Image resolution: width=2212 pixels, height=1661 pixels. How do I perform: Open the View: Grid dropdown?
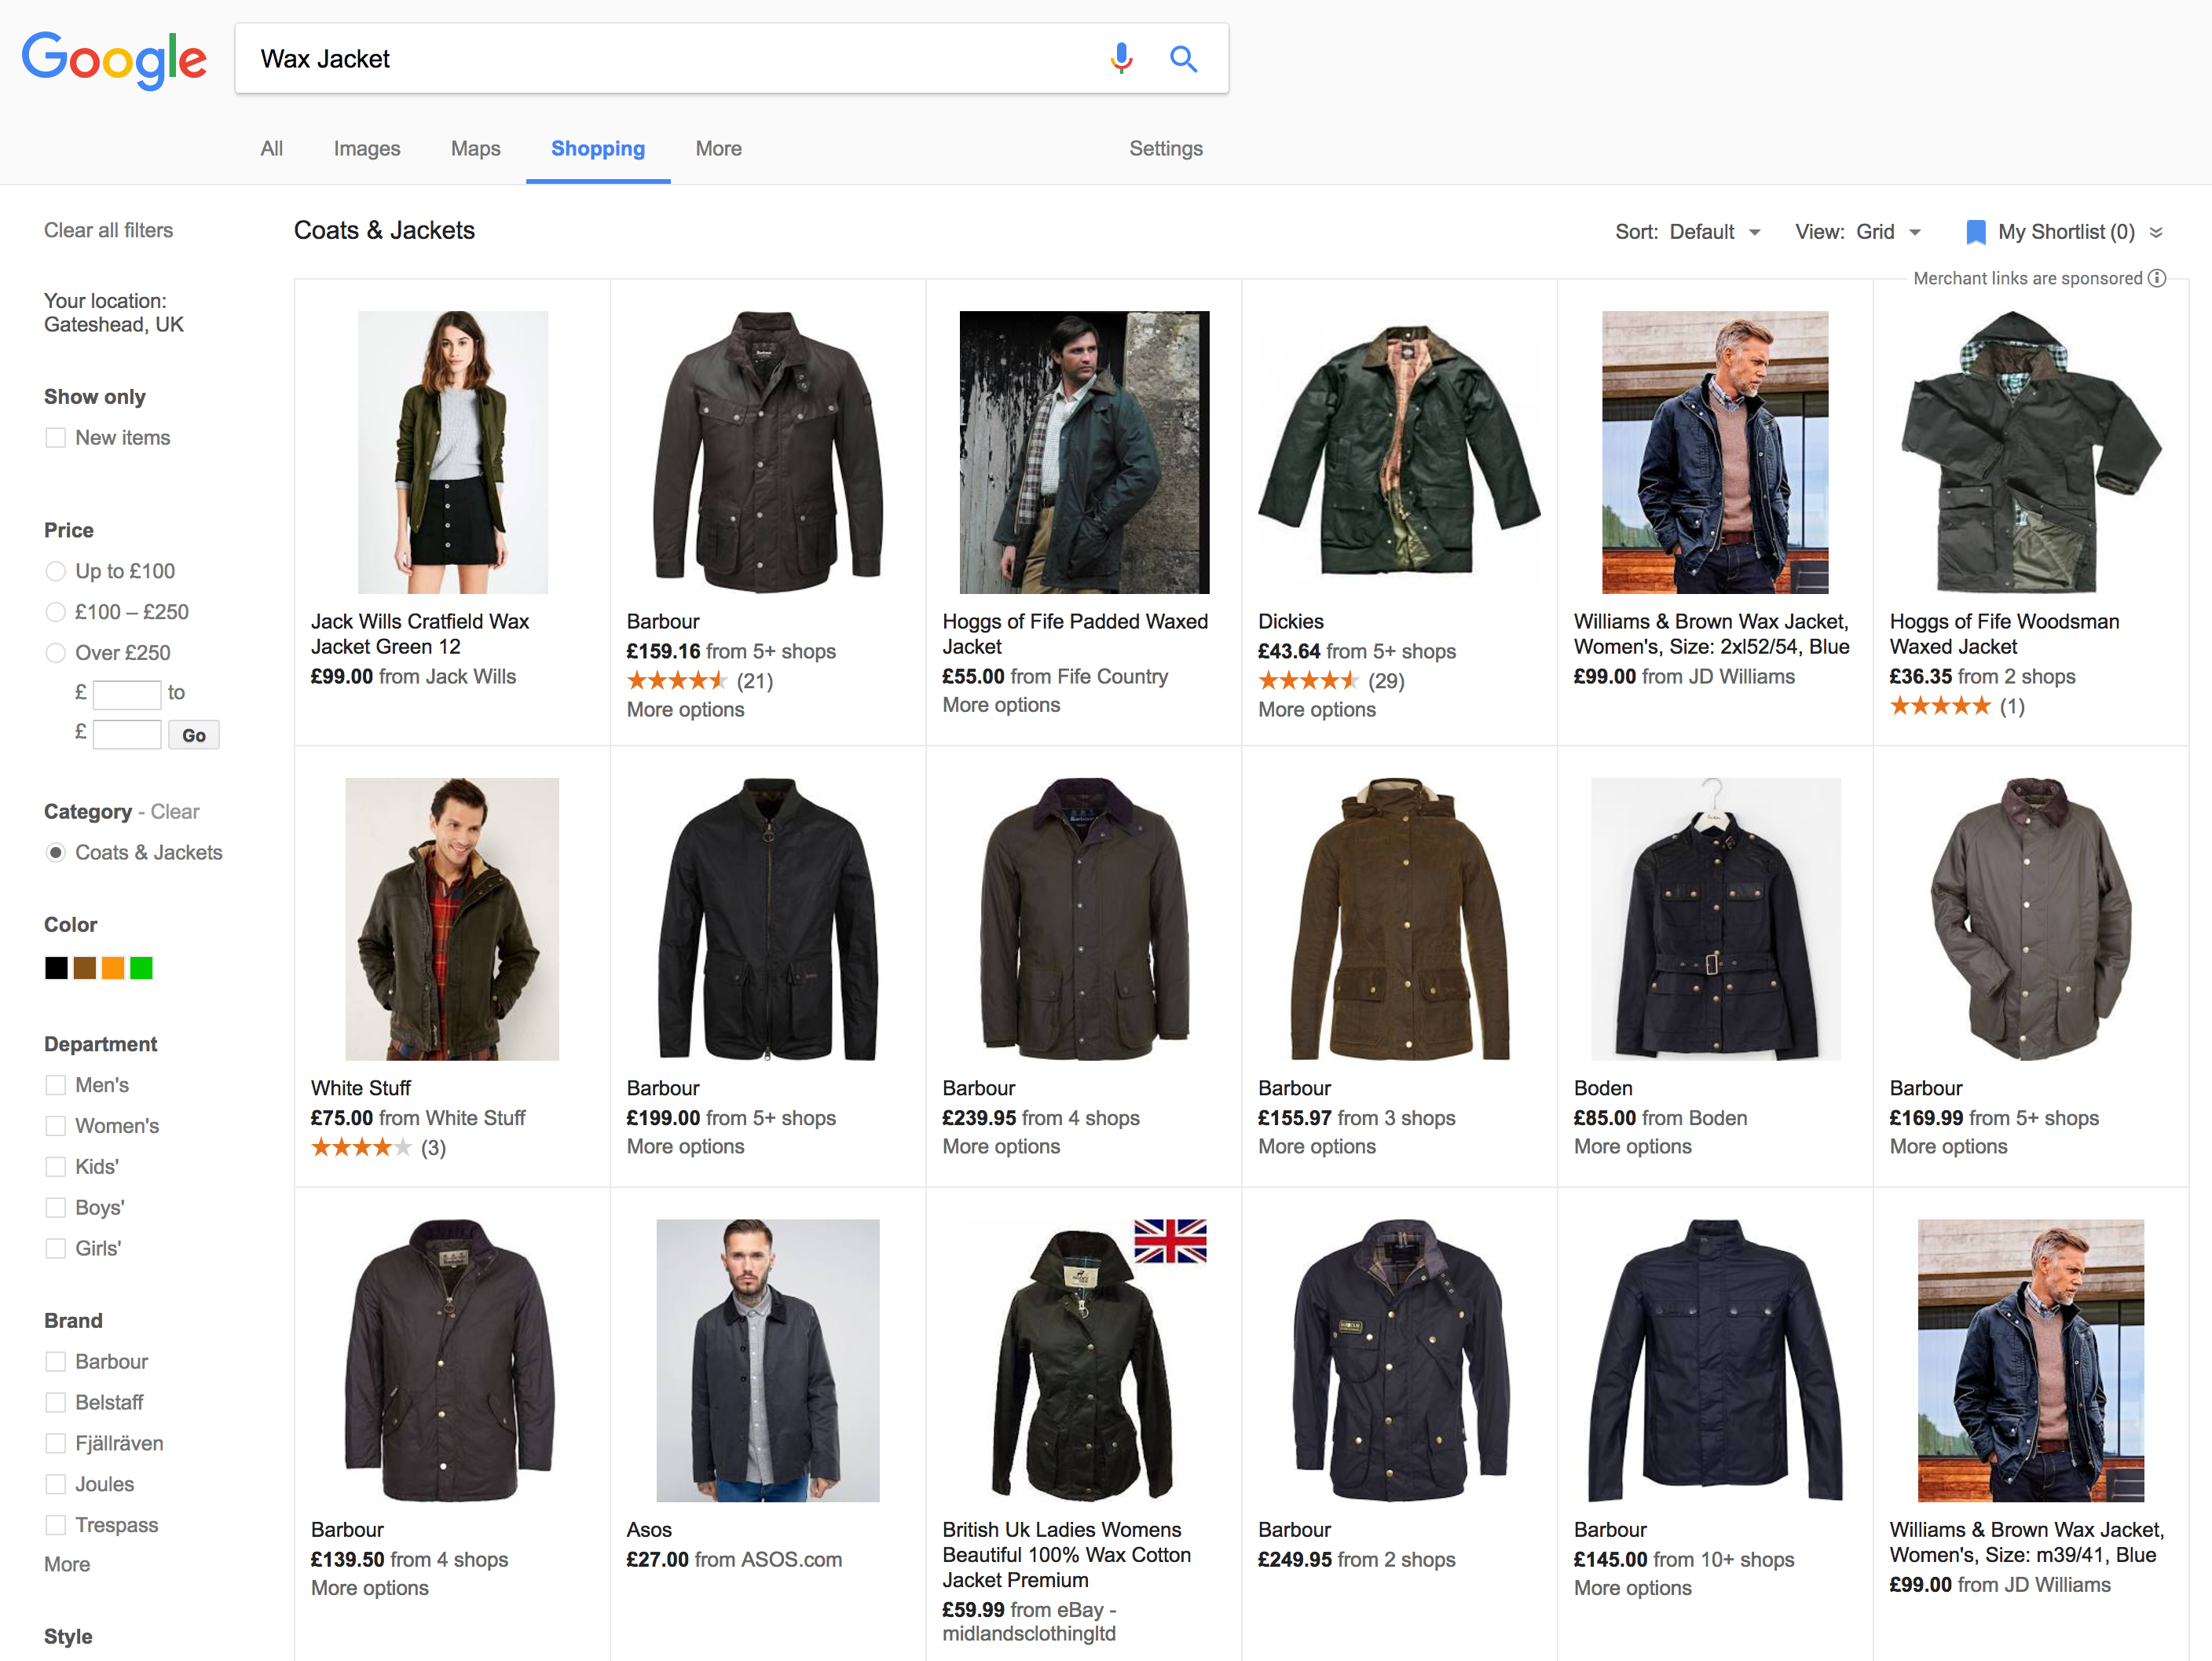click(1858, 232)
